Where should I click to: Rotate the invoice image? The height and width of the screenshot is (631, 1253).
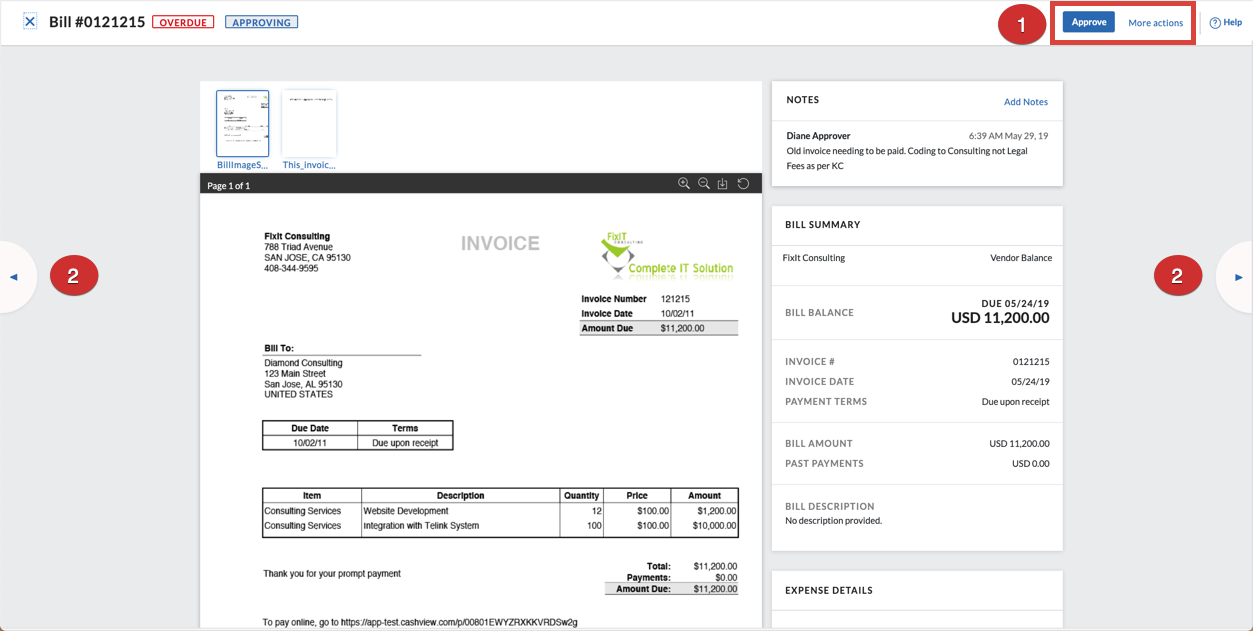coord(743,184)
